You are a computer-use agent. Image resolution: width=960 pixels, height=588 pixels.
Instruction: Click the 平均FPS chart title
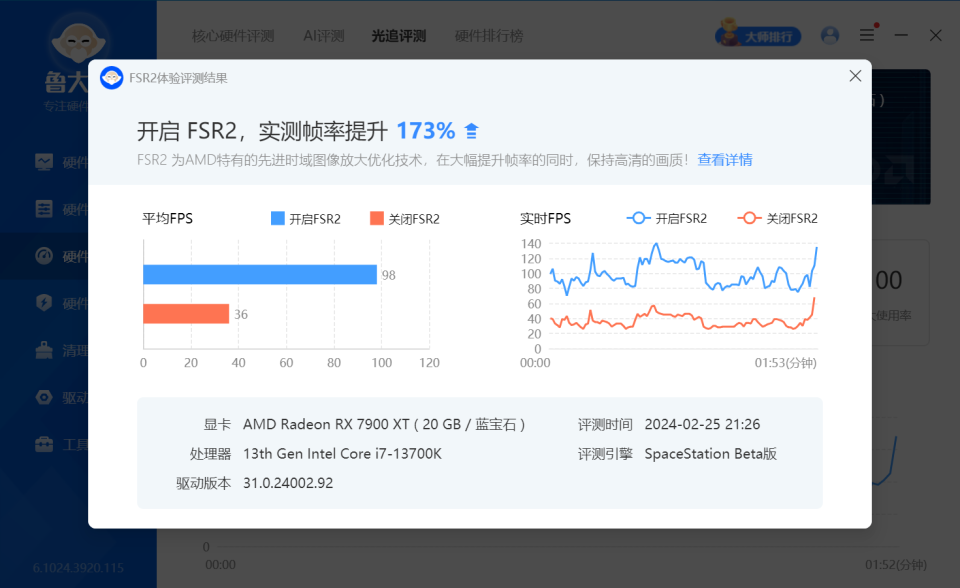click(167, 219)
